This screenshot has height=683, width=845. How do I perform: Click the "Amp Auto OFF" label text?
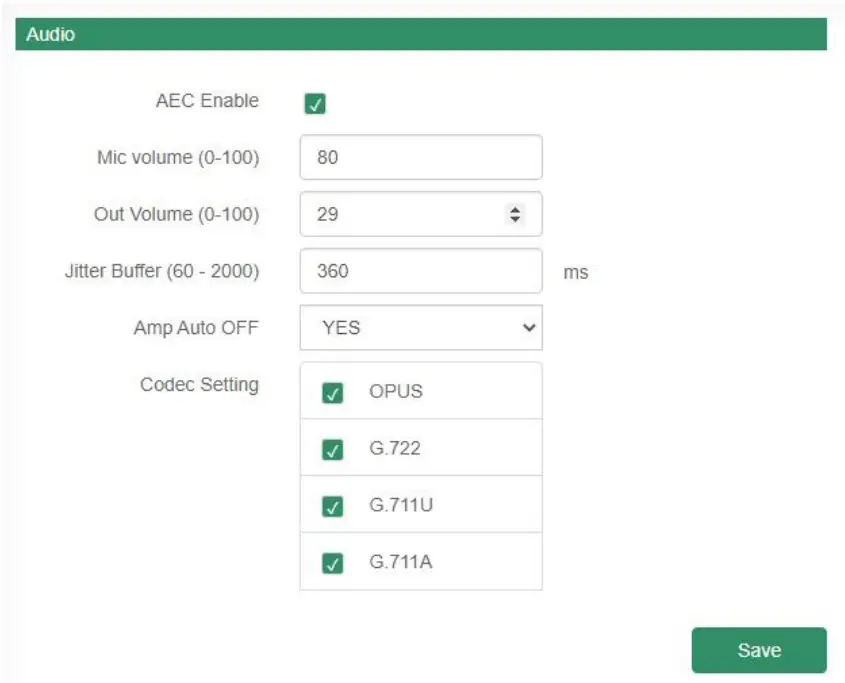(196, 328)
